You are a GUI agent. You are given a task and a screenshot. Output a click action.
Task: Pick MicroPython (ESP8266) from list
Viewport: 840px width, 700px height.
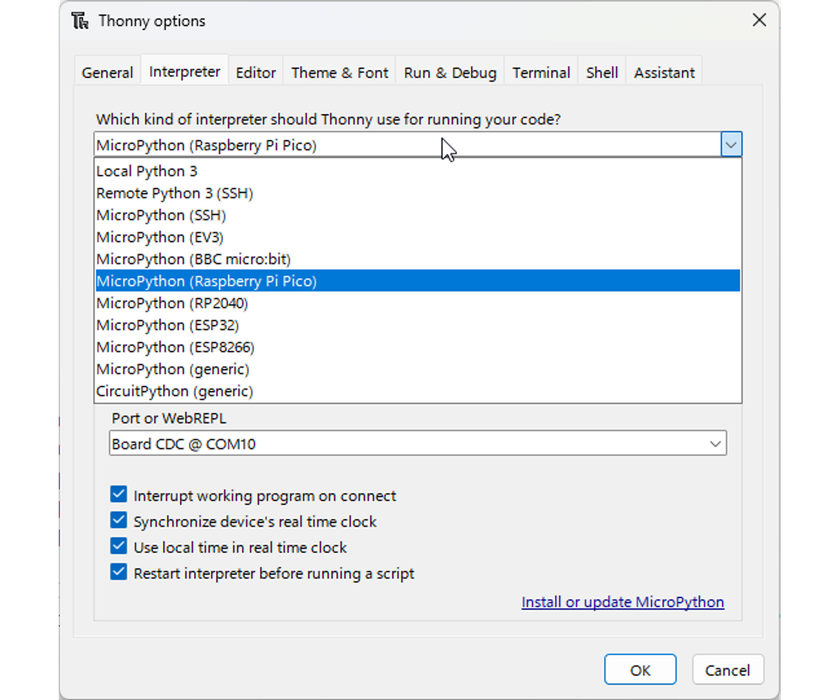pos(418,347)
